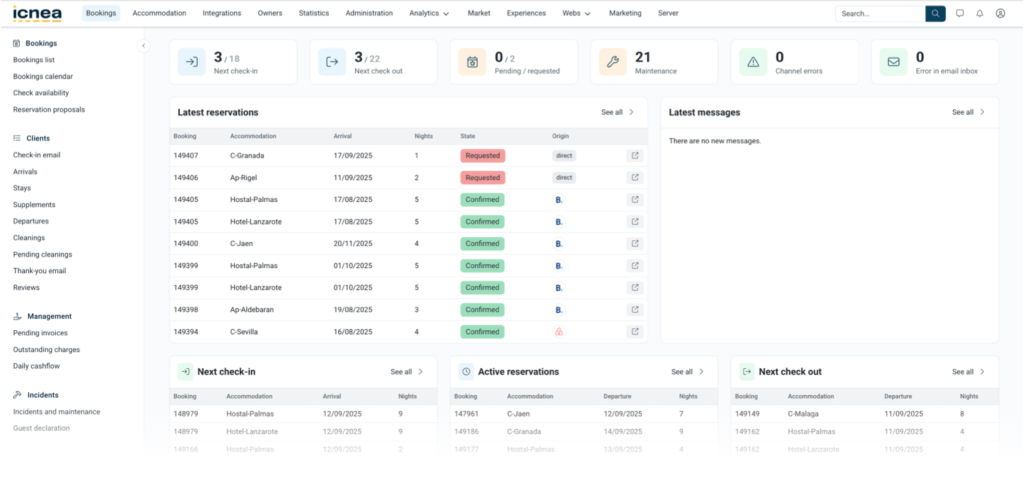This screenshot has height=484, width=1024.
Task: Click the search magnifier button
Action: (935, 14)
